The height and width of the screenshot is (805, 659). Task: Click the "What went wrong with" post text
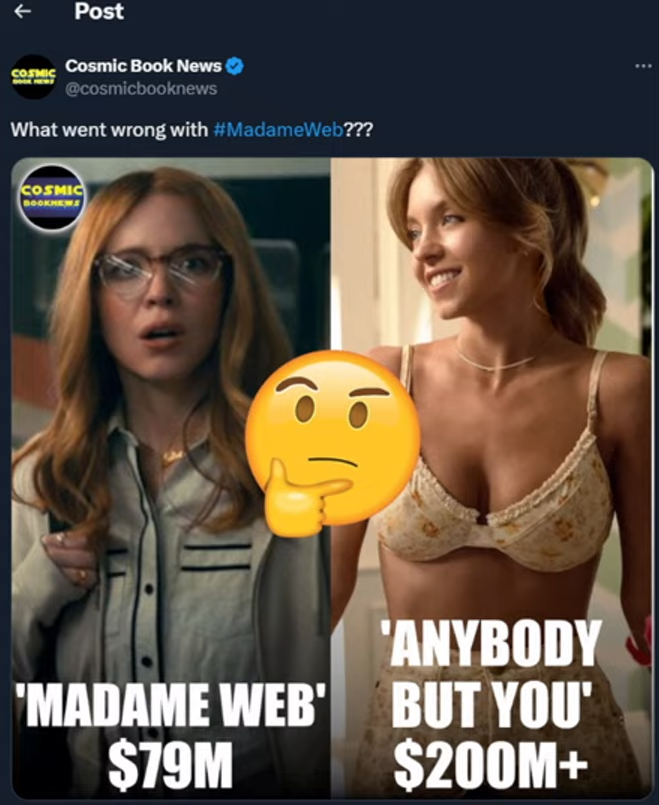coord(109,129)
